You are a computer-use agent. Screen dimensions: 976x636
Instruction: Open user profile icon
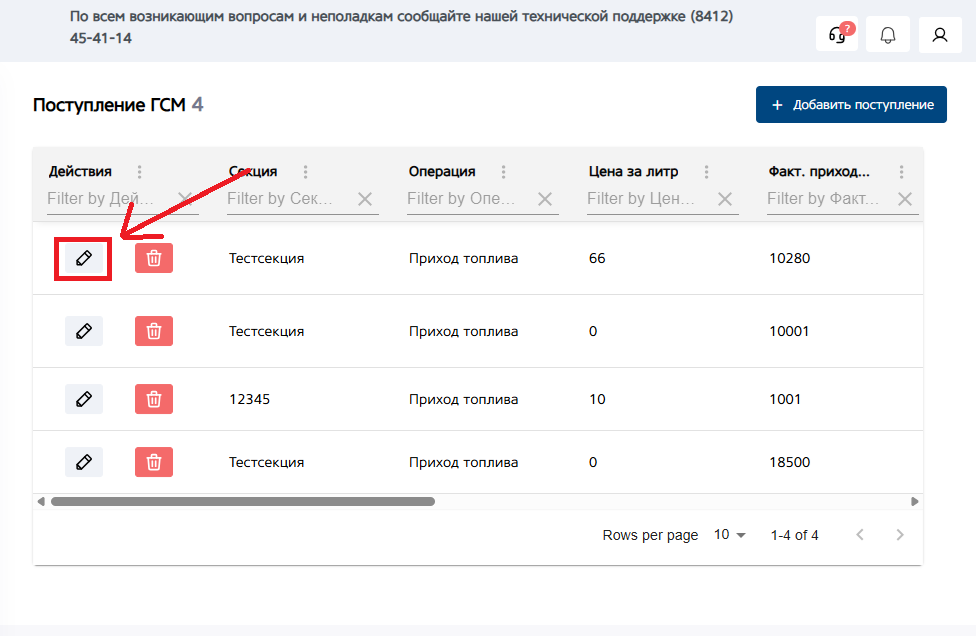point(940,35)
